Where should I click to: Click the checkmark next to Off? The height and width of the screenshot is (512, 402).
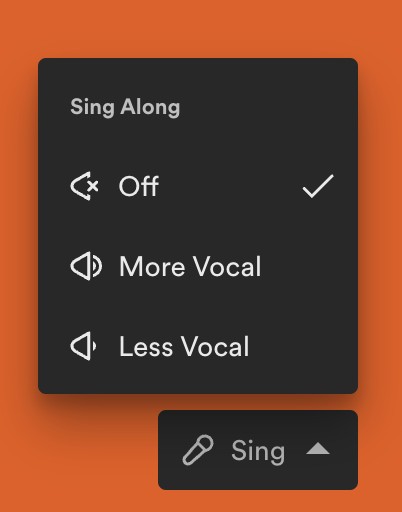pyautogui.click(x=318, y=186)
